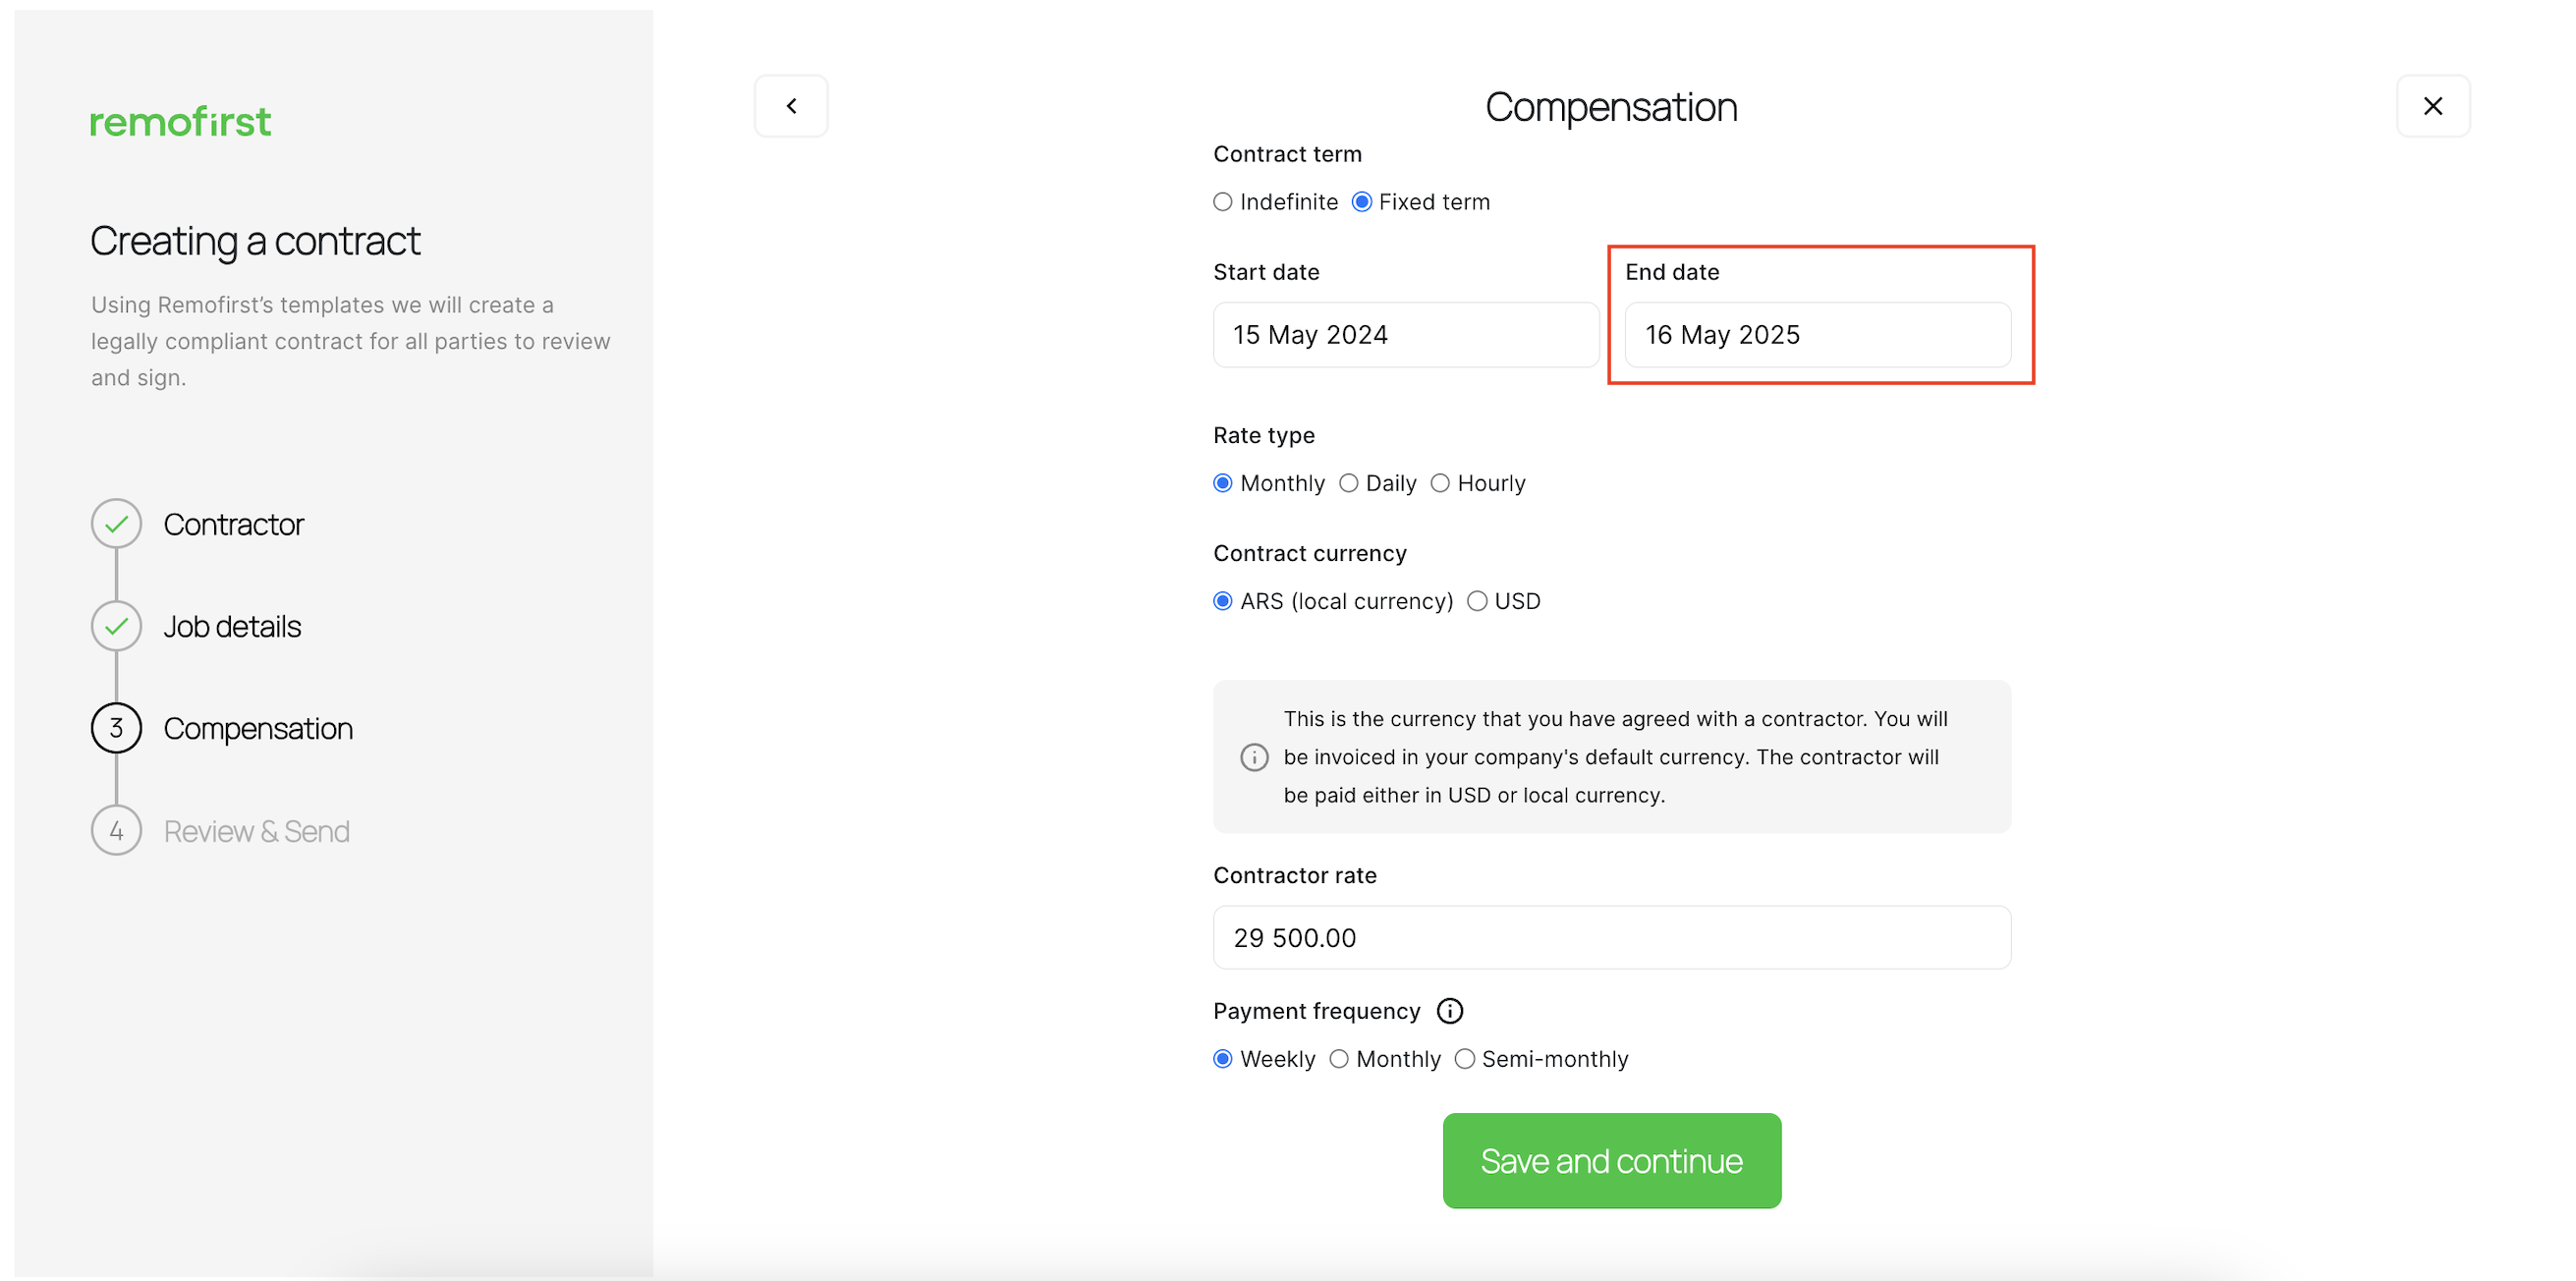Click the Contractor step checkmark icon
The height and width of the screenshot is (1281, 2576).
(116, 524)
